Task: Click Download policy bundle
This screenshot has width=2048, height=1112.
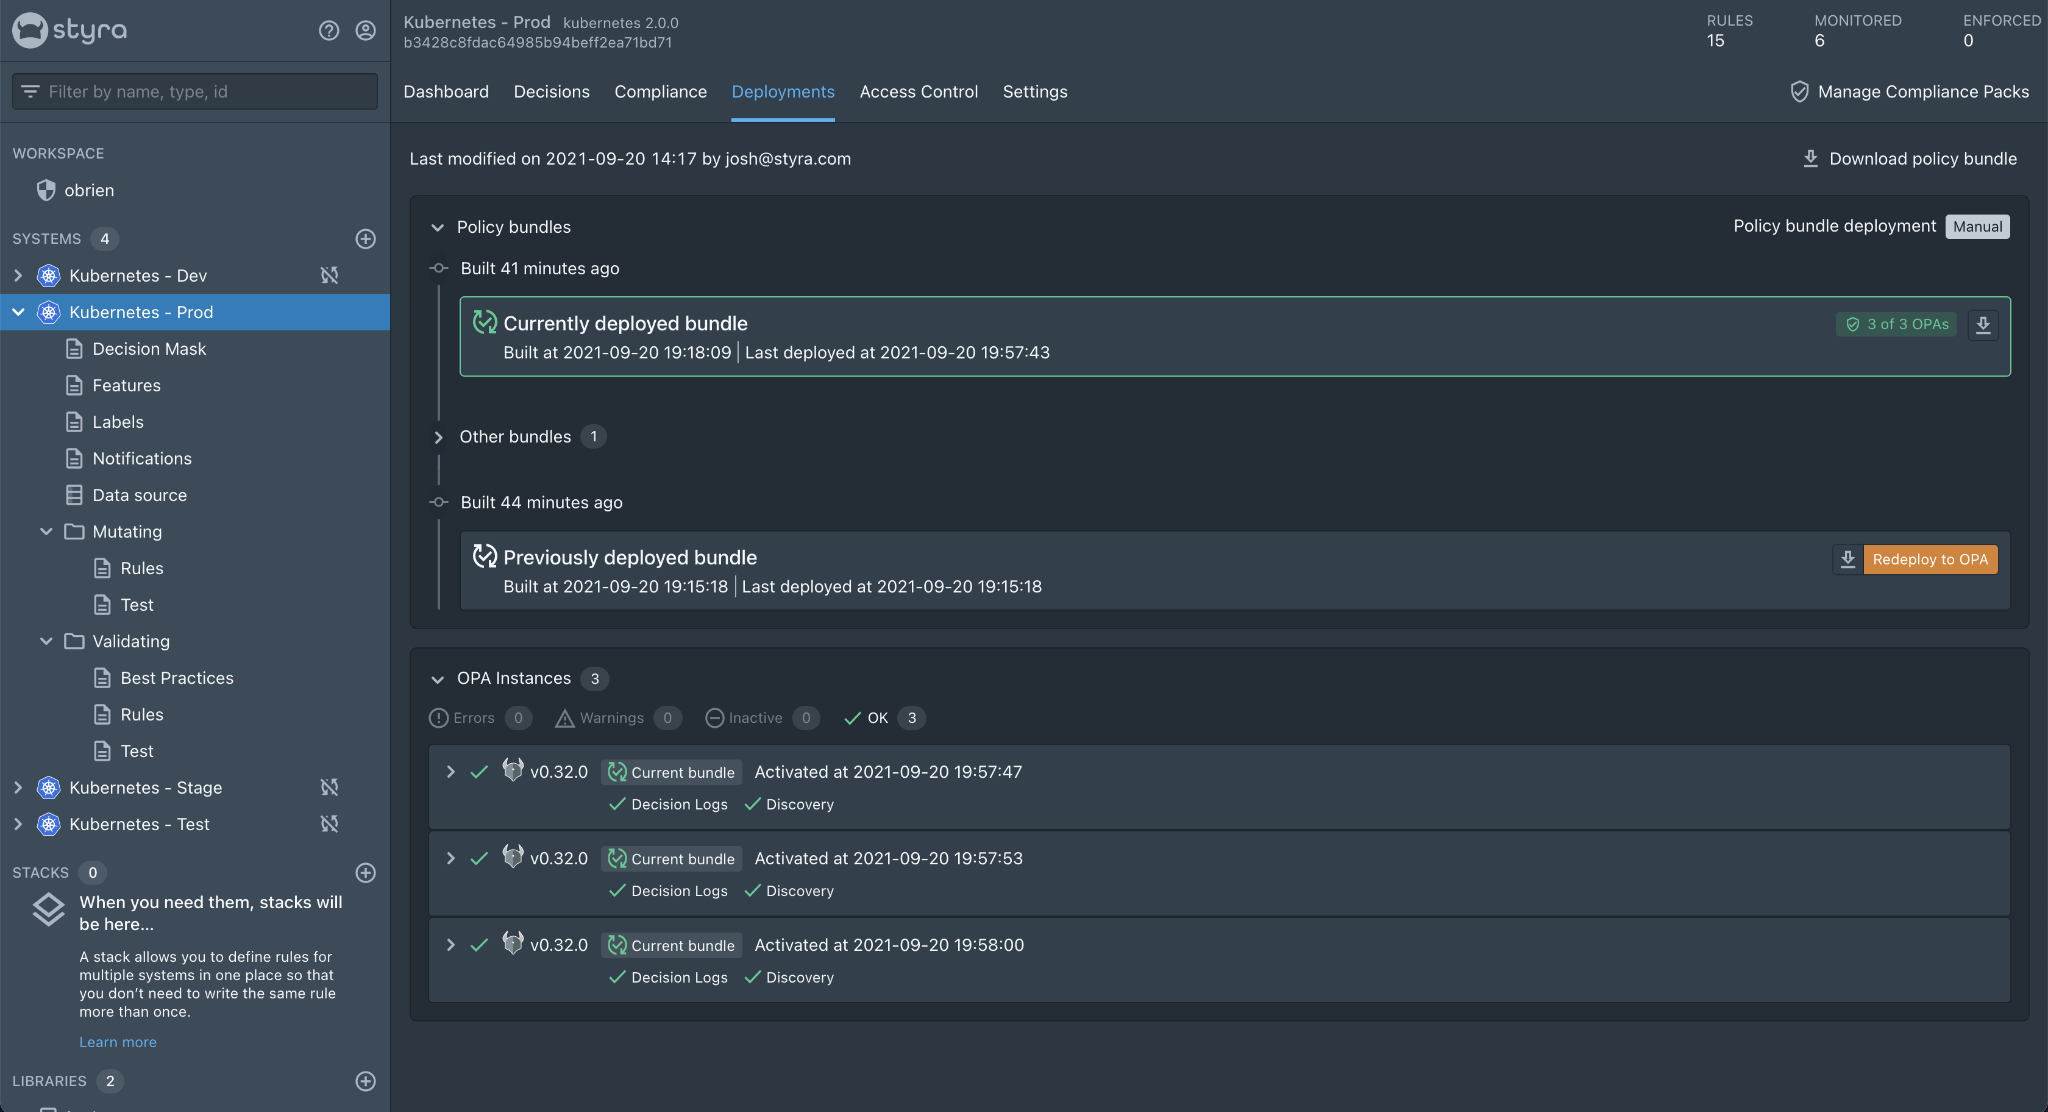Action: [1909, 159]
